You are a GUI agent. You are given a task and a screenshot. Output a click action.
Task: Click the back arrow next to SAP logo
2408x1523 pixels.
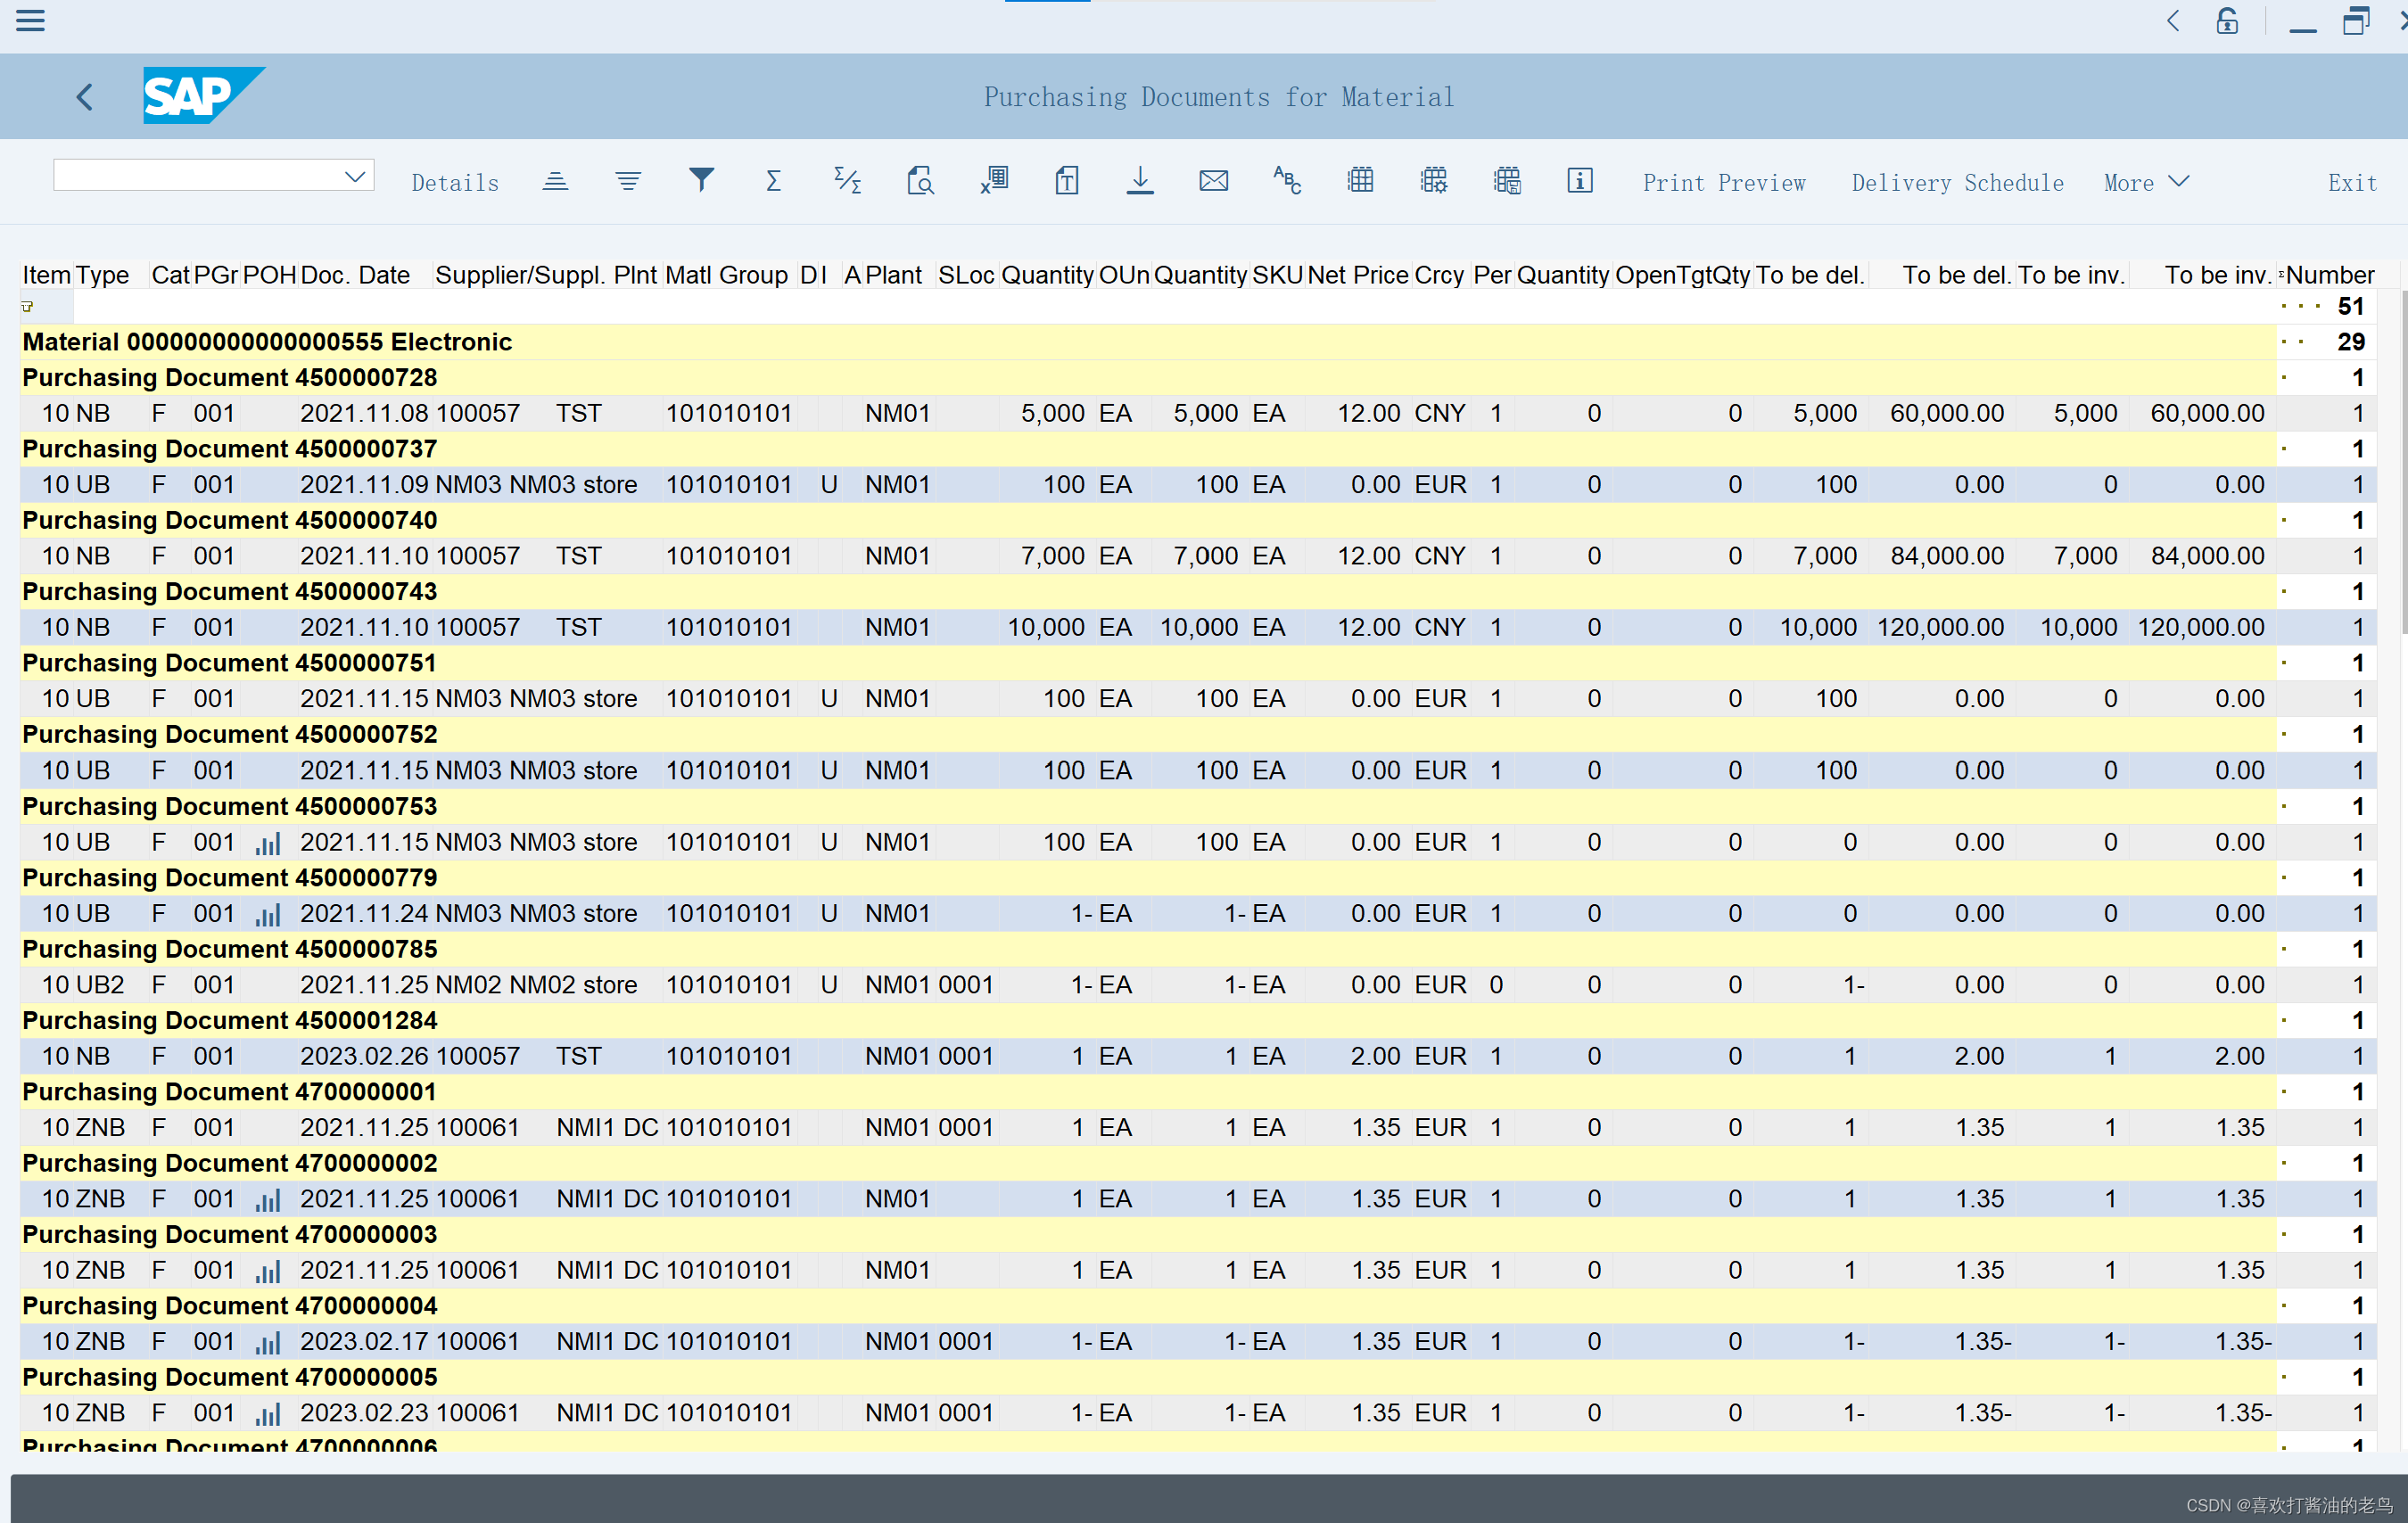[x=84, y=96]
